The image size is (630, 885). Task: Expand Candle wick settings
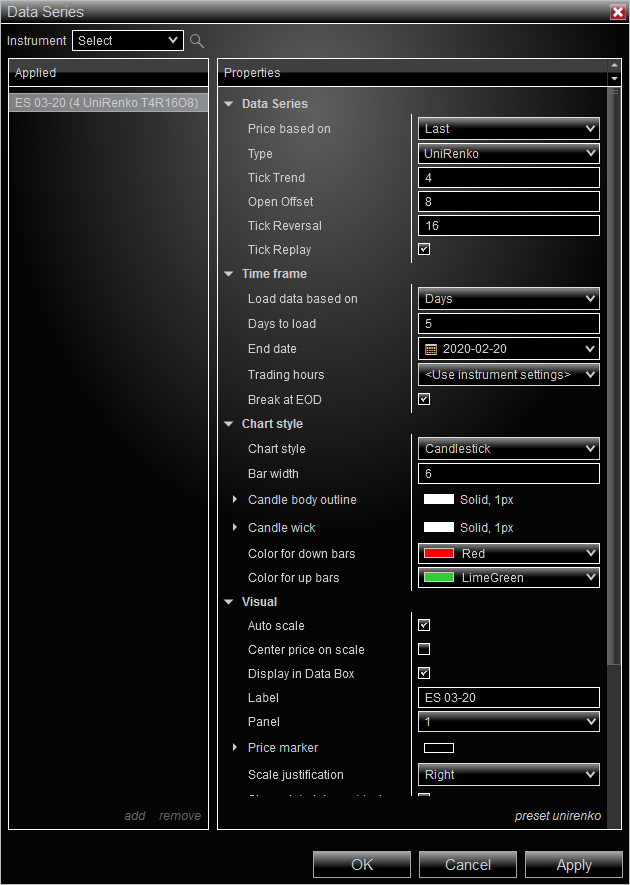click(235, 527)
